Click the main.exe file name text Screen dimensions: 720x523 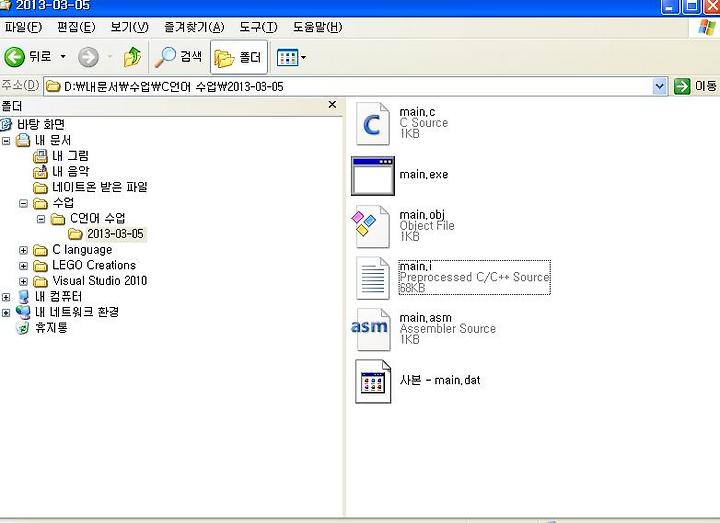pyautogui.click(x=424, y=174)
